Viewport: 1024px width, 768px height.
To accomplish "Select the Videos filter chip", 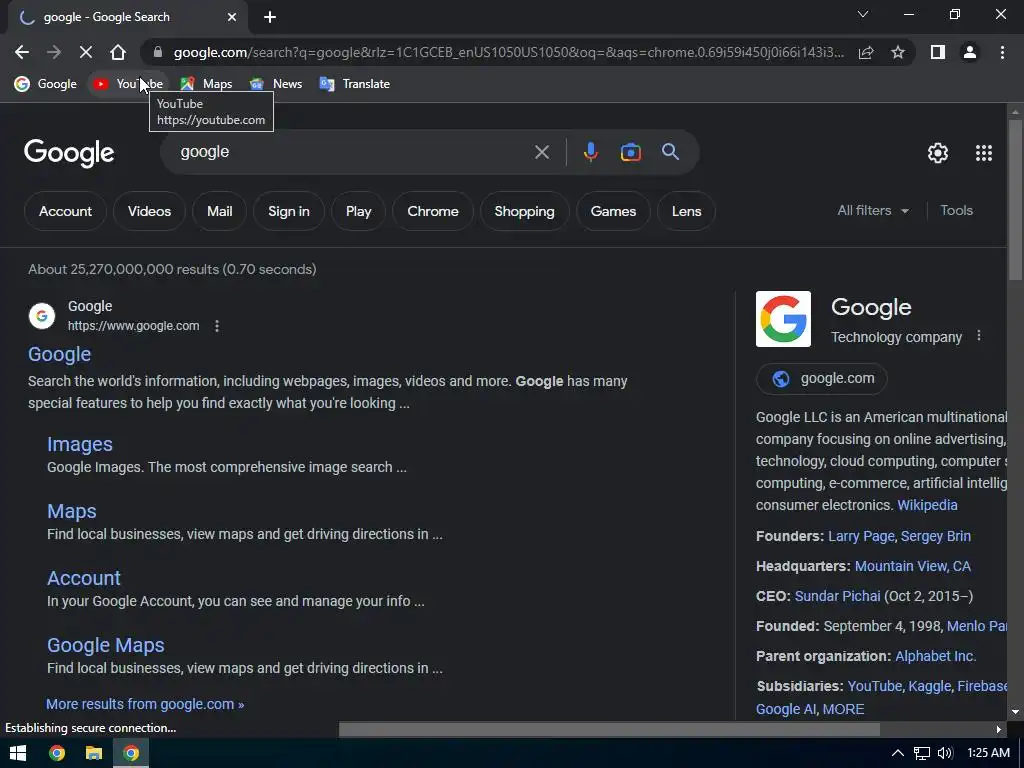I will pos(150,211).
